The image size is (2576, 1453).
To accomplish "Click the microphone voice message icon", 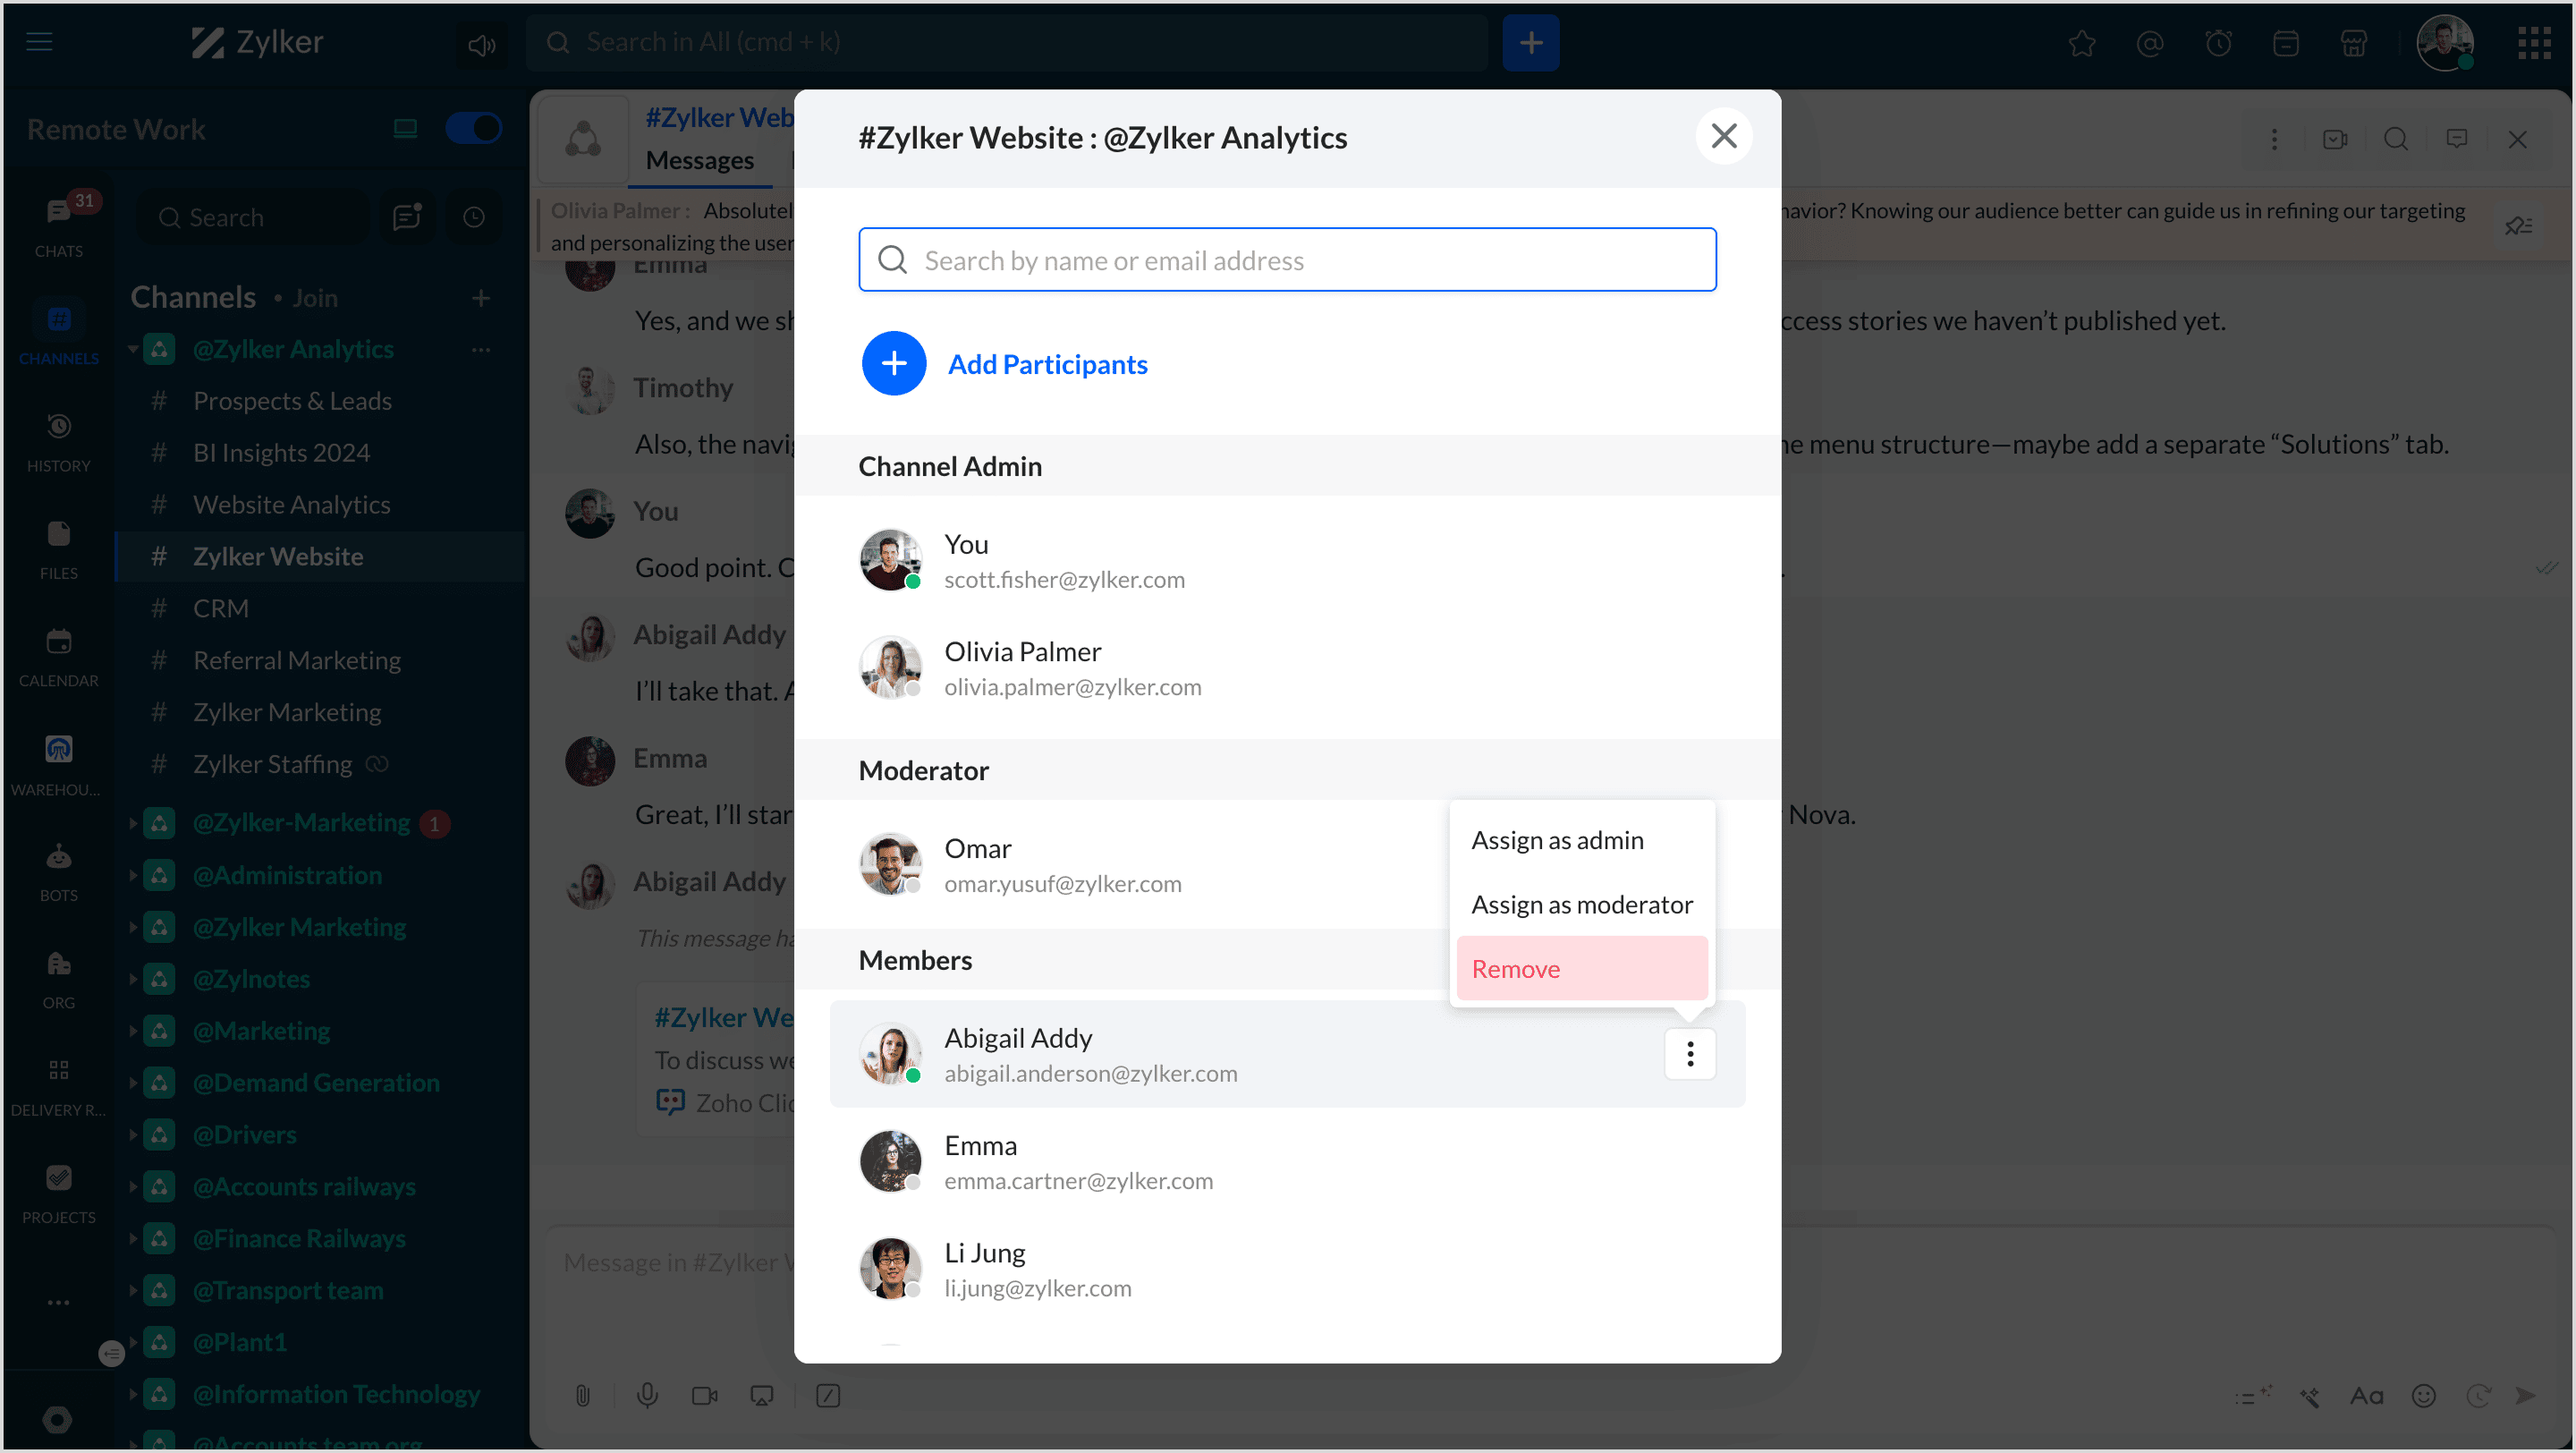I will [x=647, y=1395].
